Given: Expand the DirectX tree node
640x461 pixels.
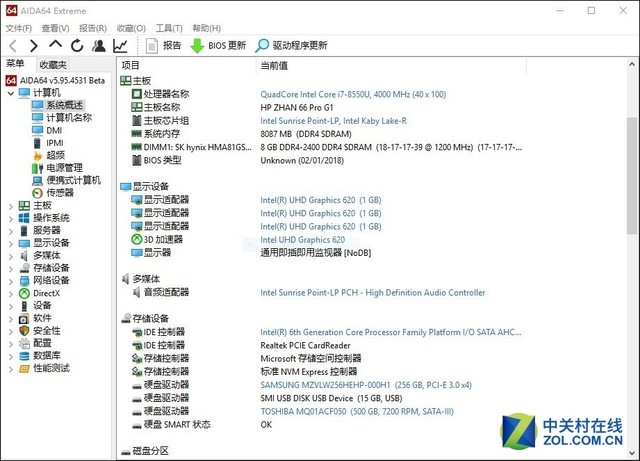Looking at the screenshot, I should [11, 293].
